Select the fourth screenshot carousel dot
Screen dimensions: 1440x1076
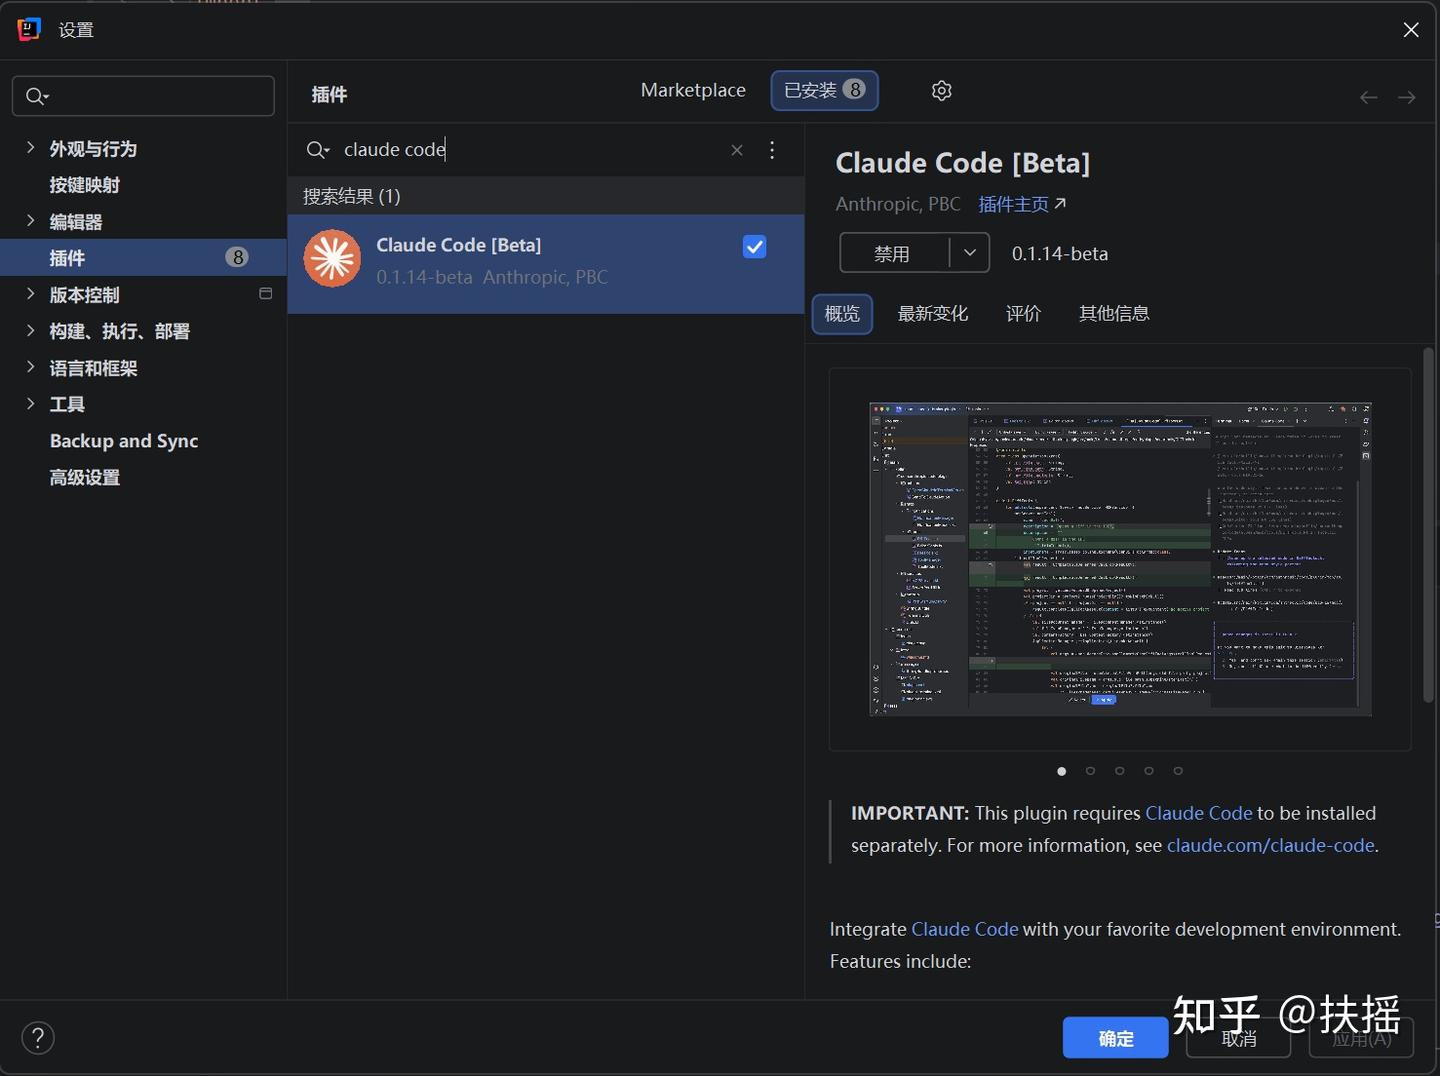pos(1149,771)
